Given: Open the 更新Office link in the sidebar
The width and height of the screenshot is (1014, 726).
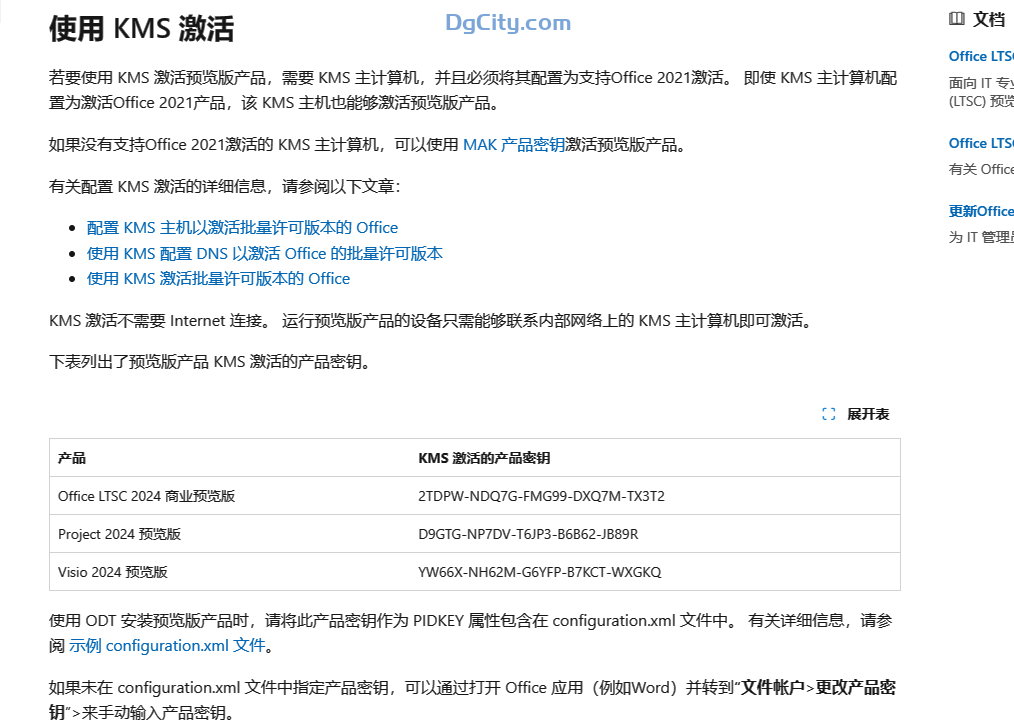Looking at the screenshot, I should click(980, 211).
